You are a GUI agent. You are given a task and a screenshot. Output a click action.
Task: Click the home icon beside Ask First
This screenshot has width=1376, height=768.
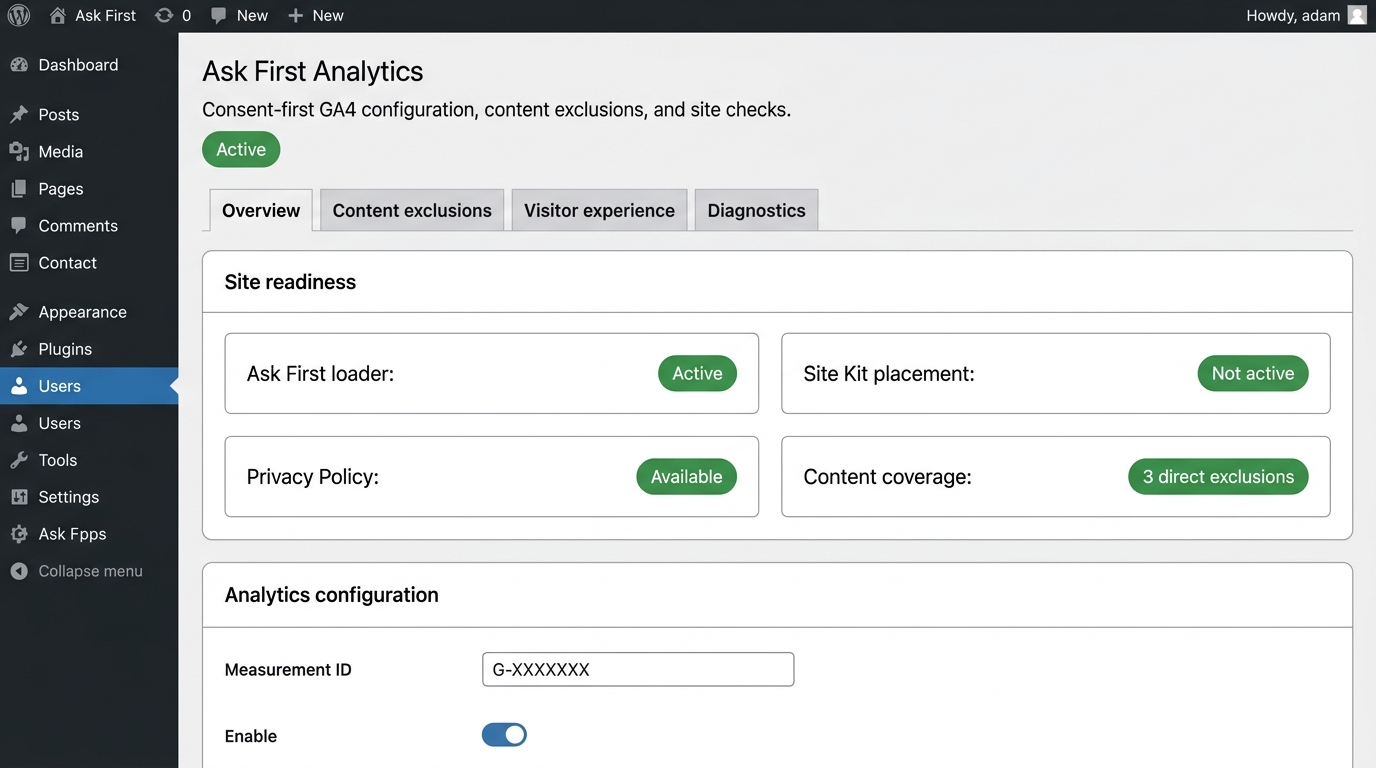tap(58, 15)
